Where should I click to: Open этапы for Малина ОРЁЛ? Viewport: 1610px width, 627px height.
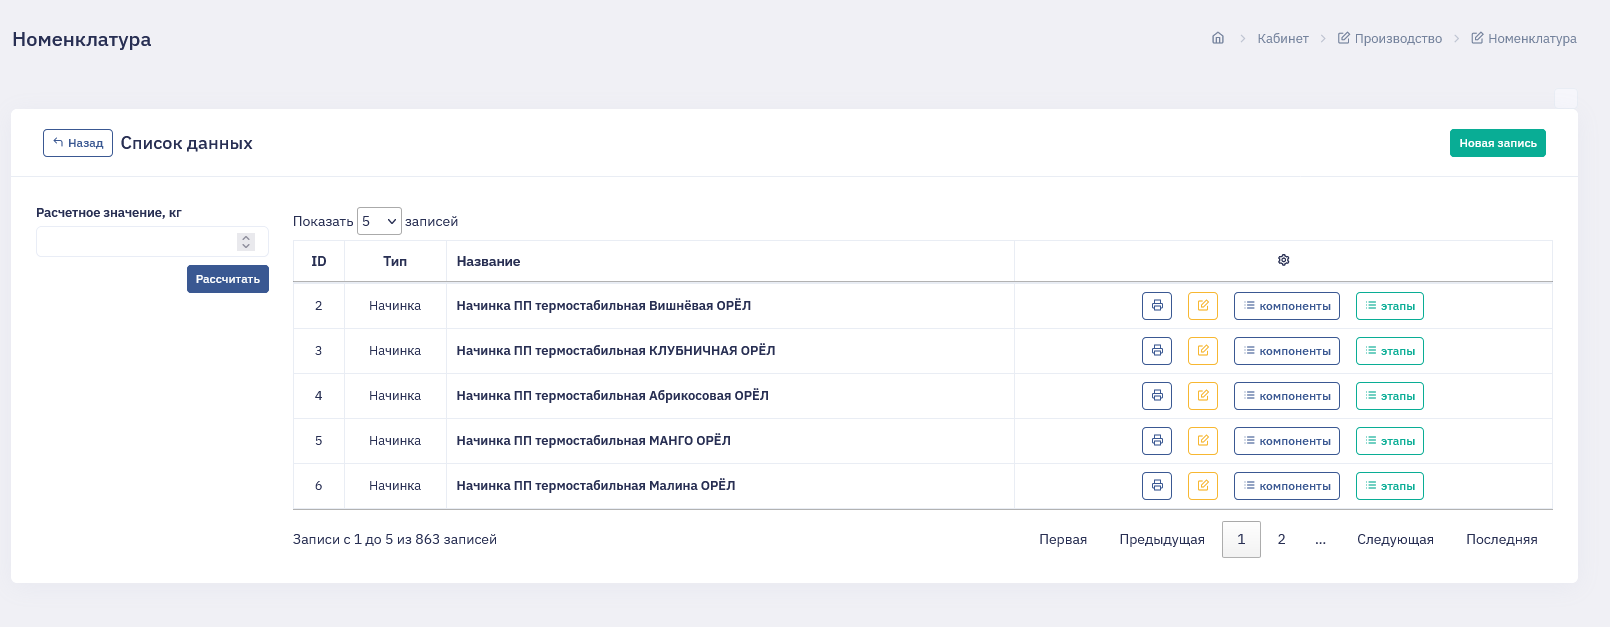point(1390,486)
